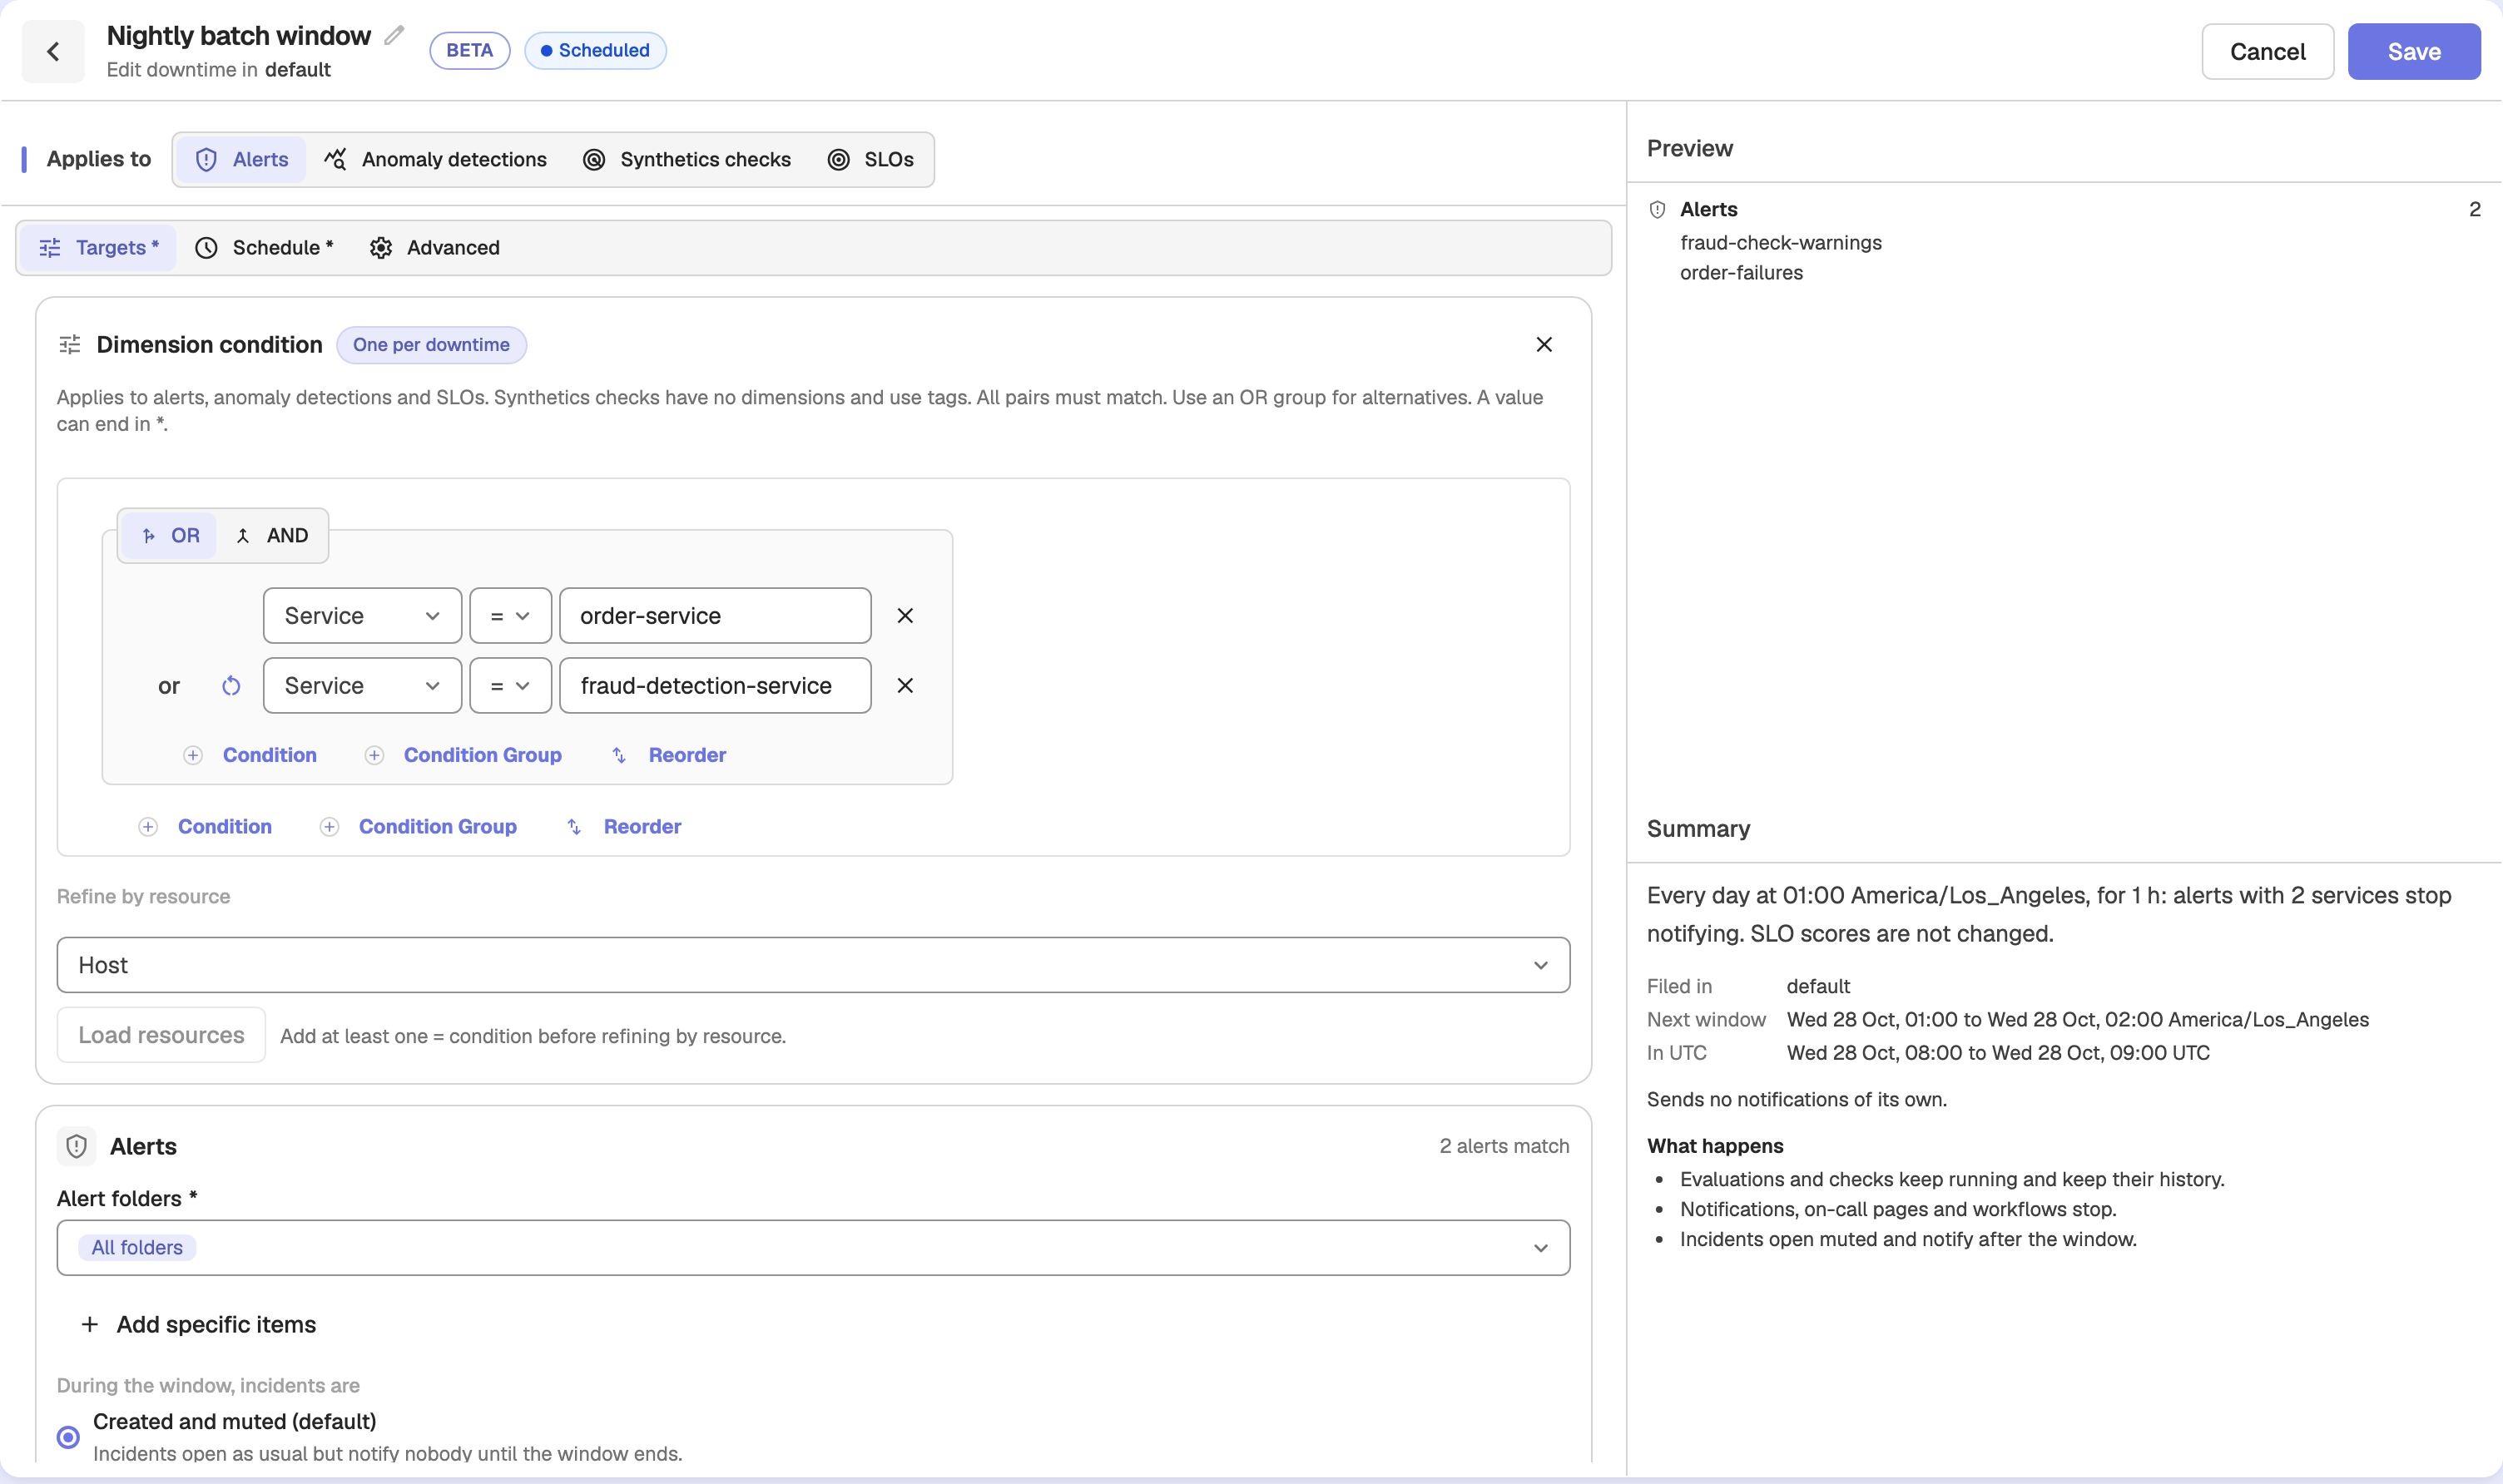Click the shield icon in the Alerts section header
2503x1484 pixels.
point(77,1146)
